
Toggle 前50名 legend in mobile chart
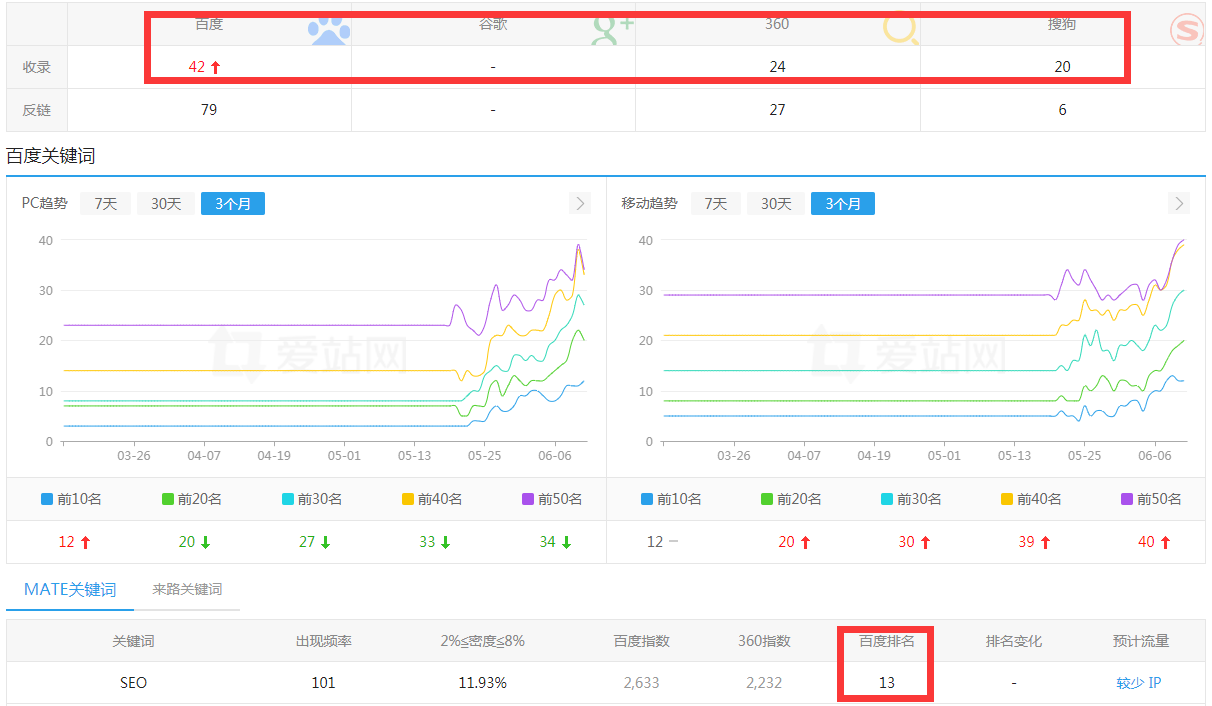tap(1152, 499)
